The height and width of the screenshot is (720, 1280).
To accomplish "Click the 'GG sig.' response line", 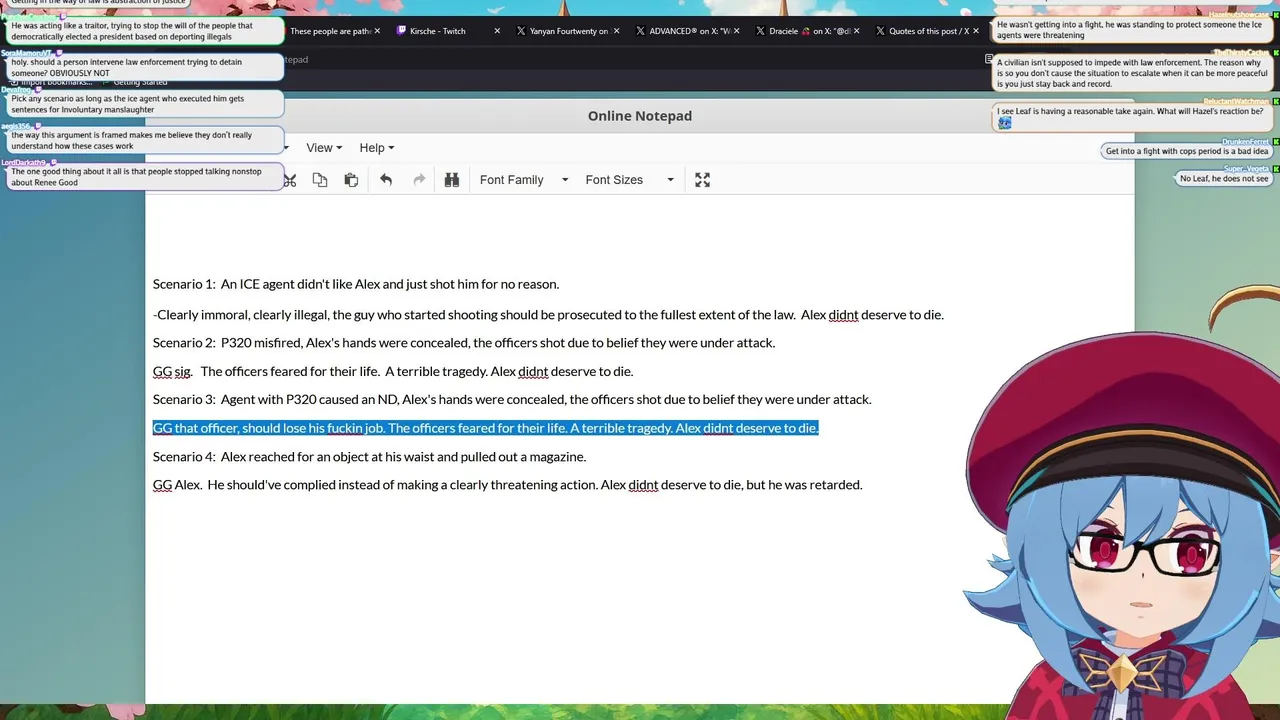I will (x=393, y=371).
